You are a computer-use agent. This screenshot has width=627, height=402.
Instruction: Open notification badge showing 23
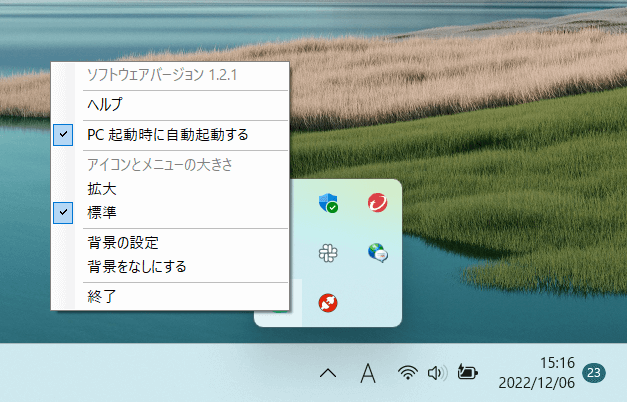[x=594, y=373]
